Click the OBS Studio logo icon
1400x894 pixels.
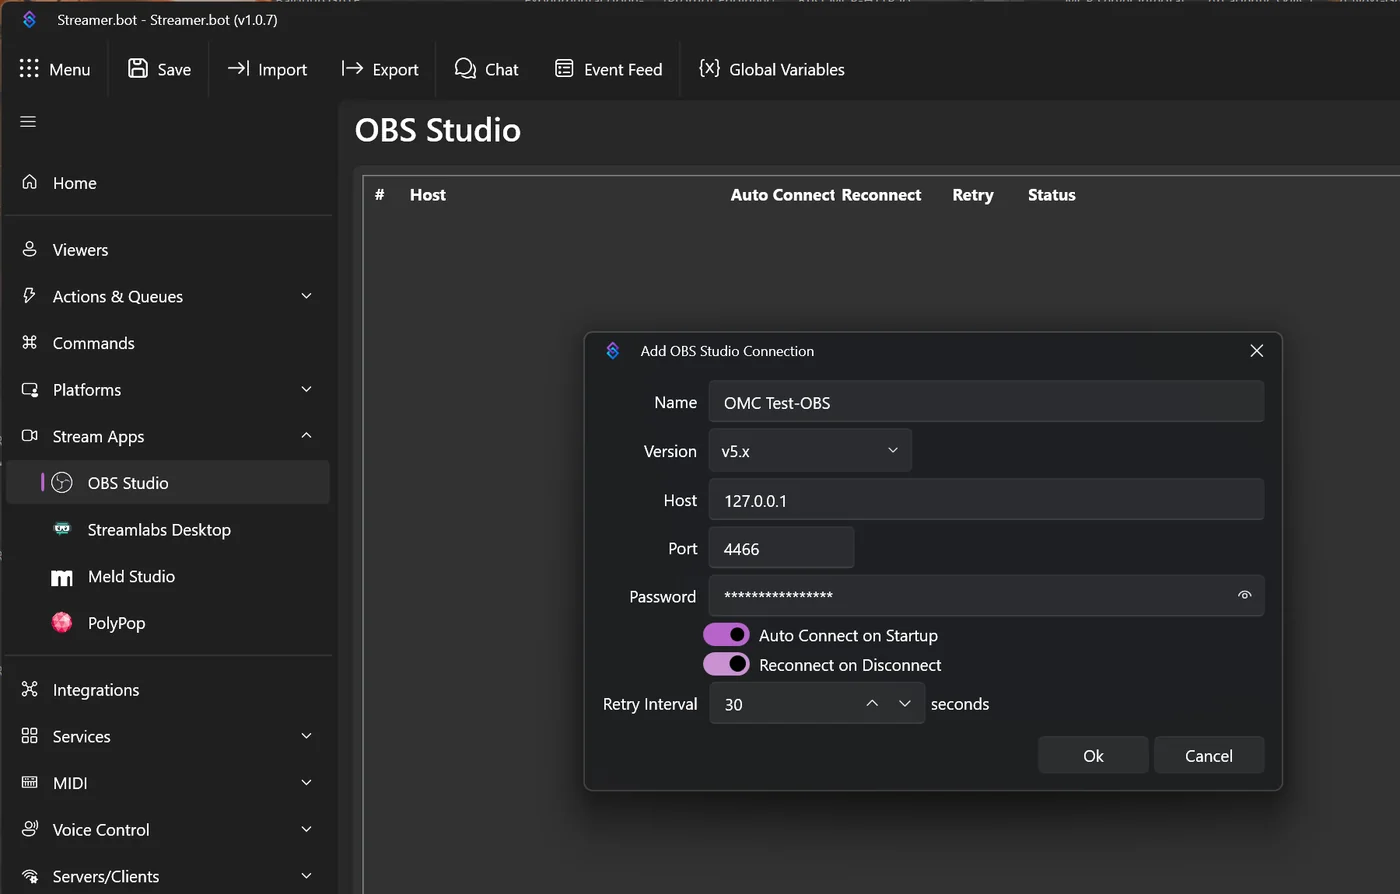[x=62, y=483]
